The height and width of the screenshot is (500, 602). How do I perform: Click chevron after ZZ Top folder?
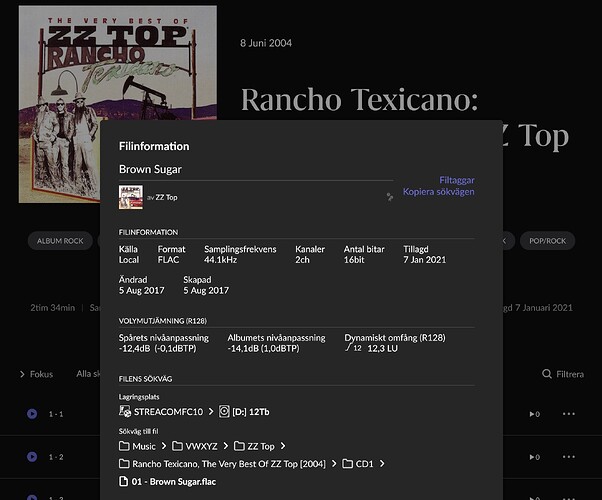tap(283, 446)
